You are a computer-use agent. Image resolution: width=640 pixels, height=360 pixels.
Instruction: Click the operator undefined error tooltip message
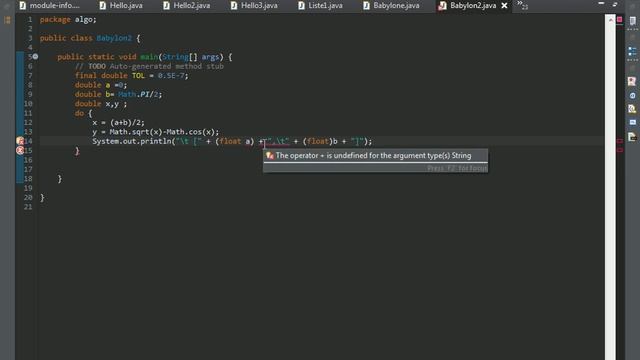[373, 156]
